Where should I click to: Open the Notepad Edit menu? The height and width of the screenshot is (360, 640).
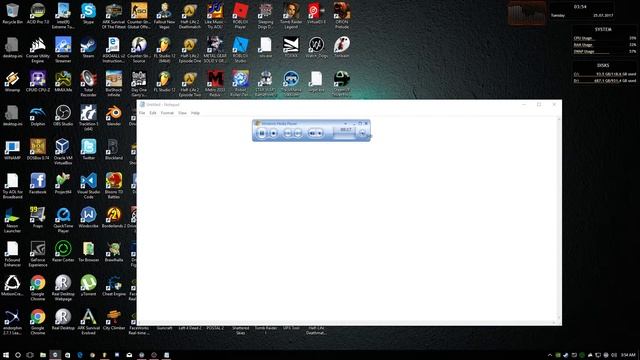[x=153, y=113]
